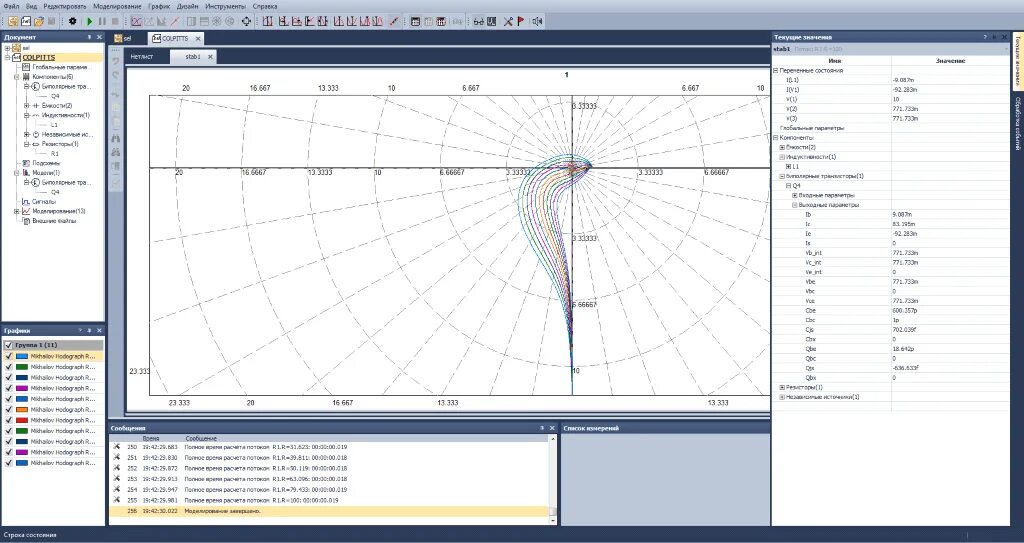Open simulation settings black gear icon
Image resolution: width=1024 pixels, height=543 pixels.
tap(72, 22)
